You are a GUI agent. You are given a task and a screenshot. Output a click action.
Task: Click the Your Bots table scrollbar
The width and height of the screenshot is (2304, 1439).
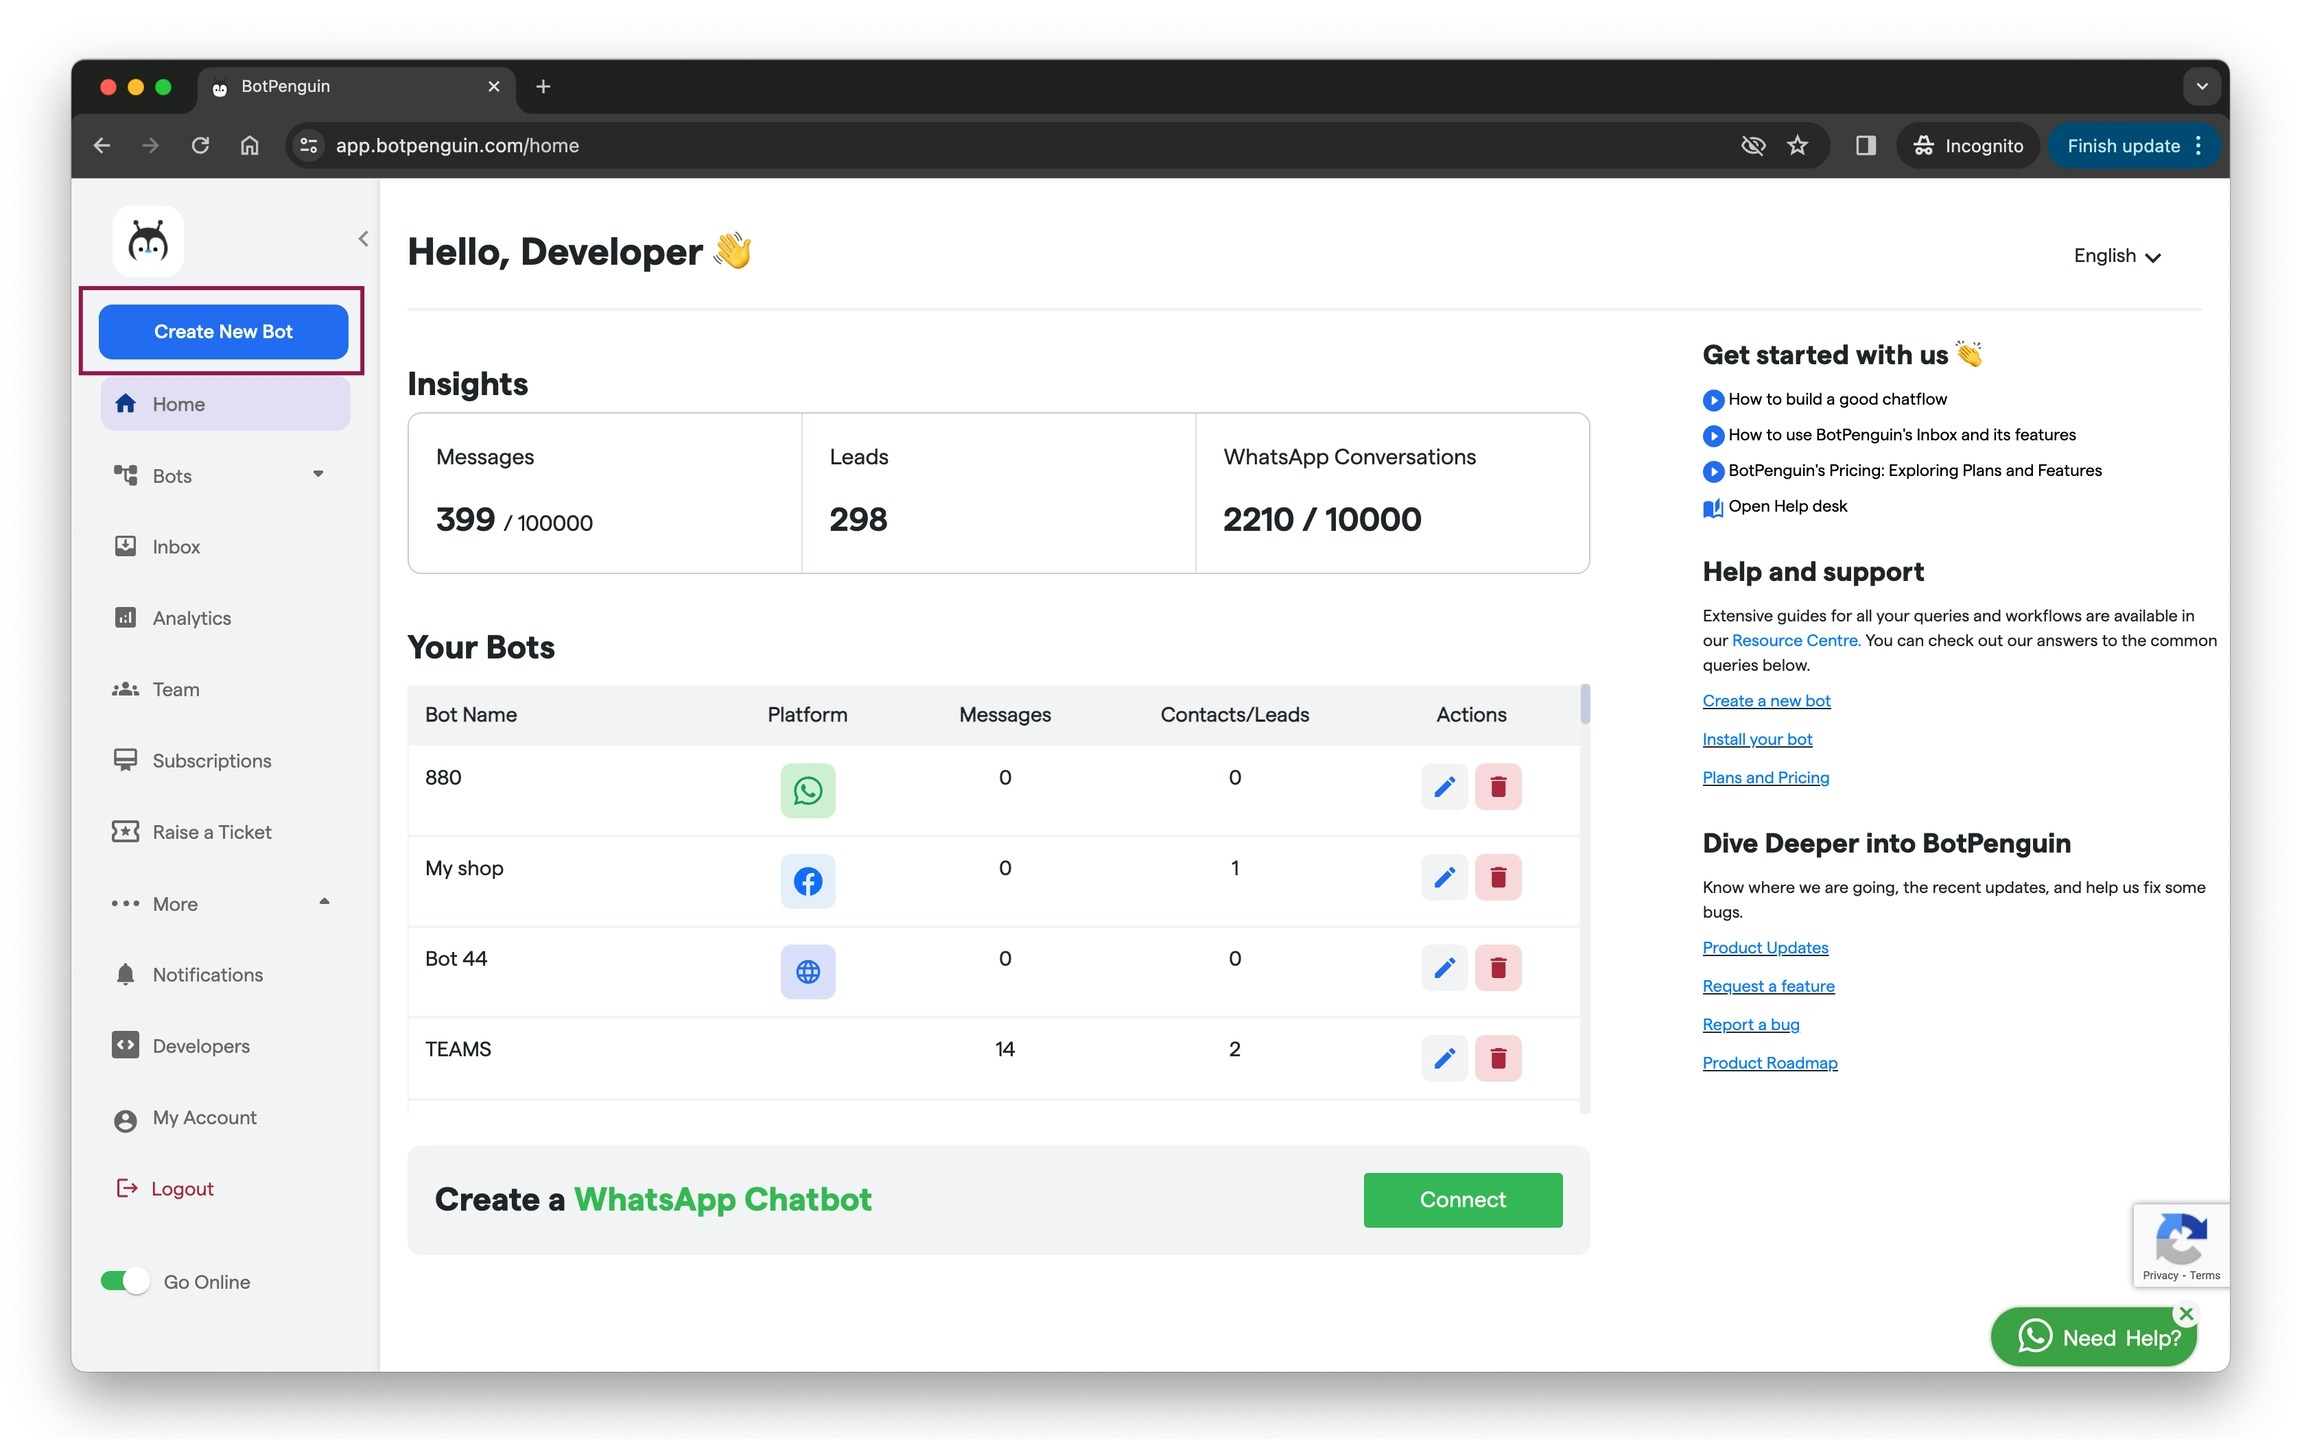click(1584, 704)
